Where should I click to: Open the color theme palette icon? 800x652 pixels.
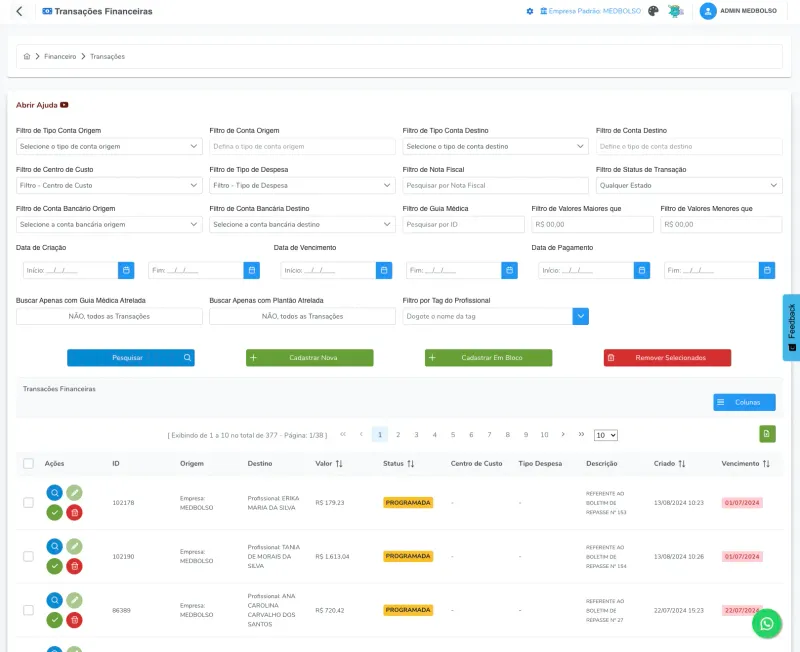[x=653, y=11]
